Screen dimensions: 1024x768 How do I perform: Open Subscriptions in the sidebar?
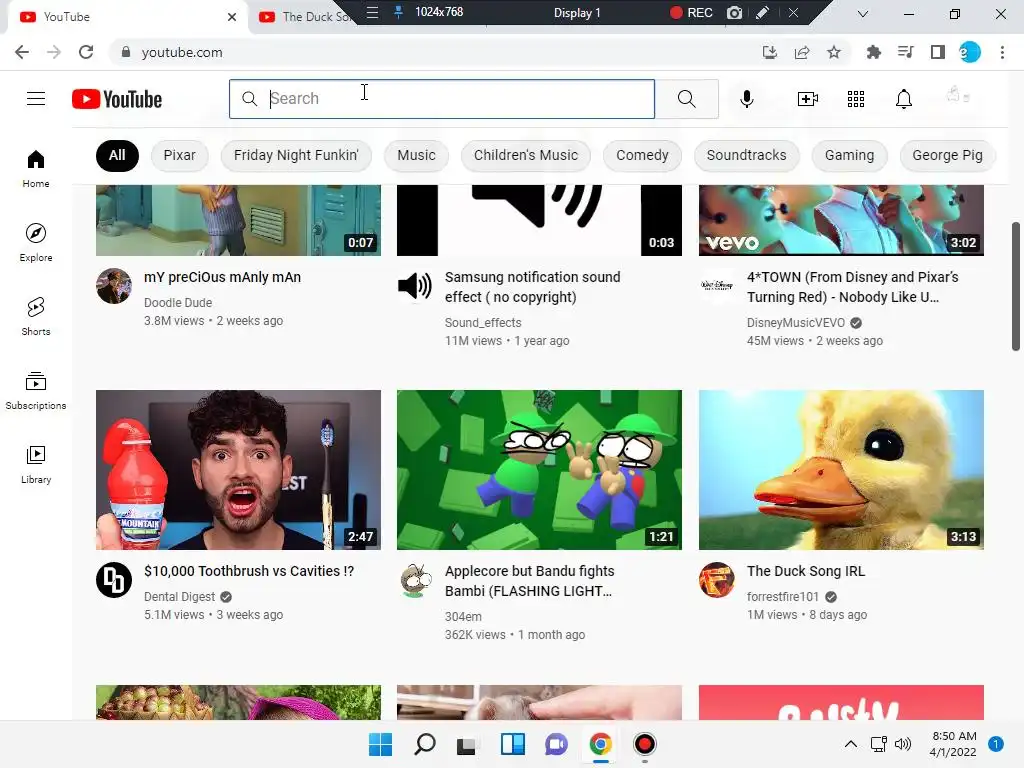point(36,391)
